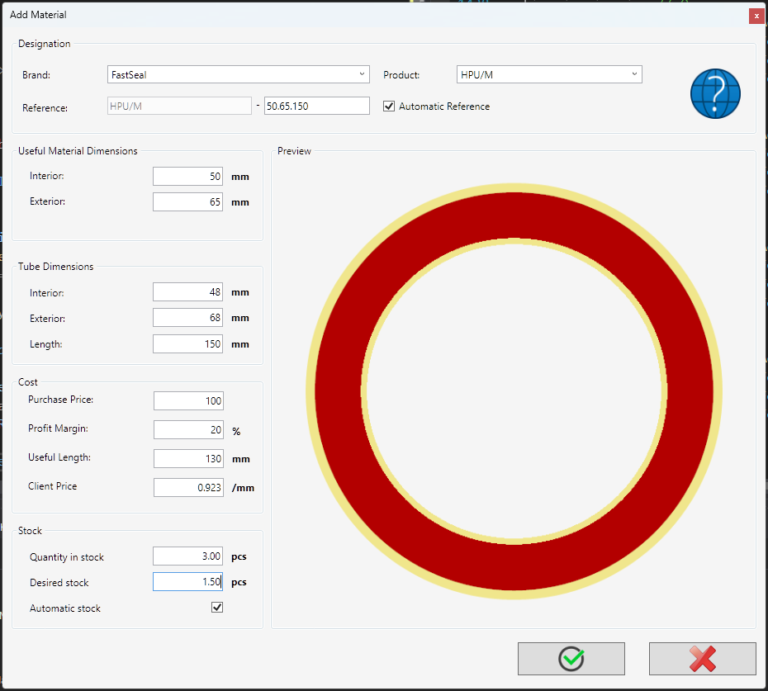
Task: Click the disabled Reference prefix field HPU/M
Action: click(179, 106)
